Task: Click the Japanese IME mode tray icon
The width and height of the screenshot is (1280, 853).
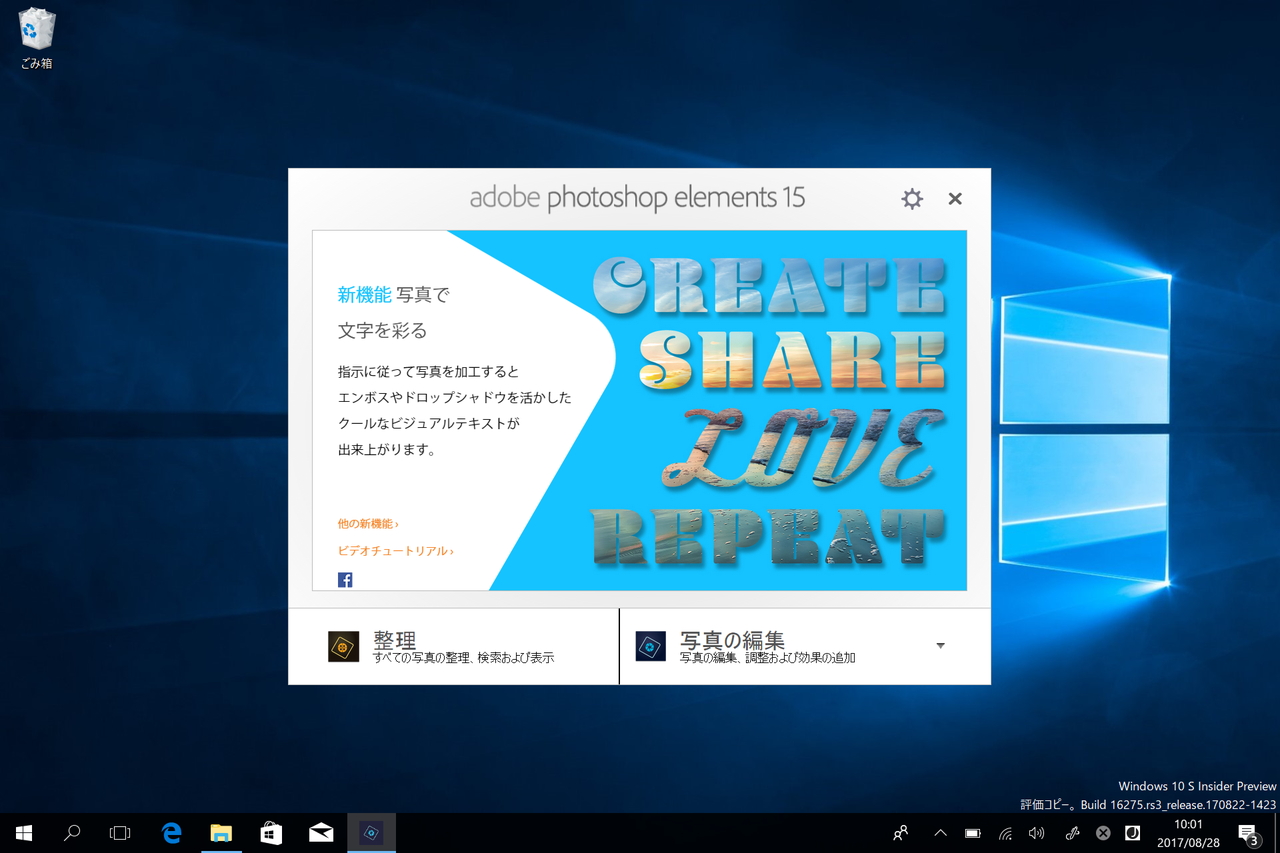Action: [x=1133, y=833]
